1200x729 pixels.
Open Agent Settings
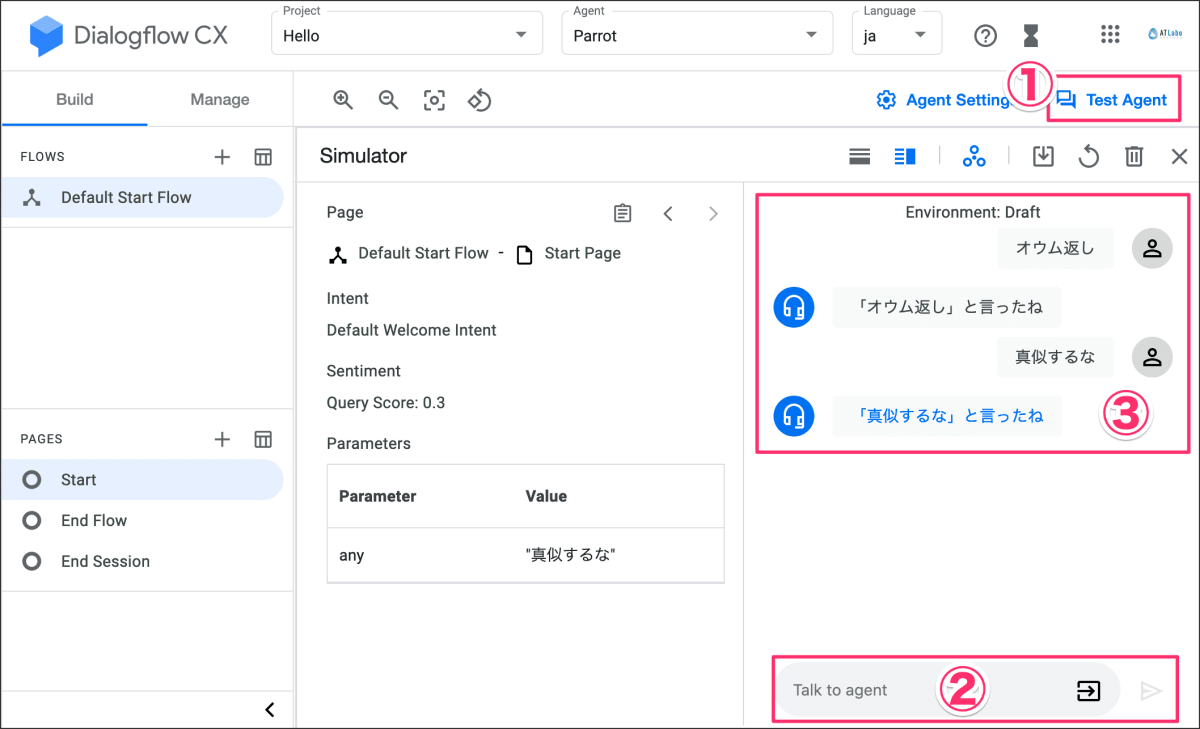click(943, 100)
